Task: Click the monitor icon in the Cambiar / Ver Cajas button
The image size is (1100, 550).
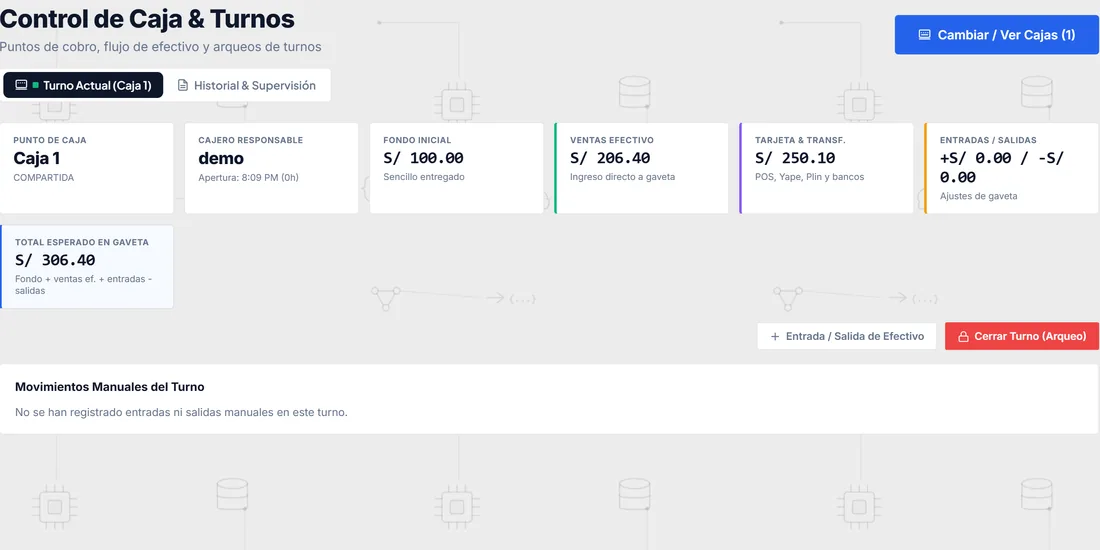Action: coord(925,34)
